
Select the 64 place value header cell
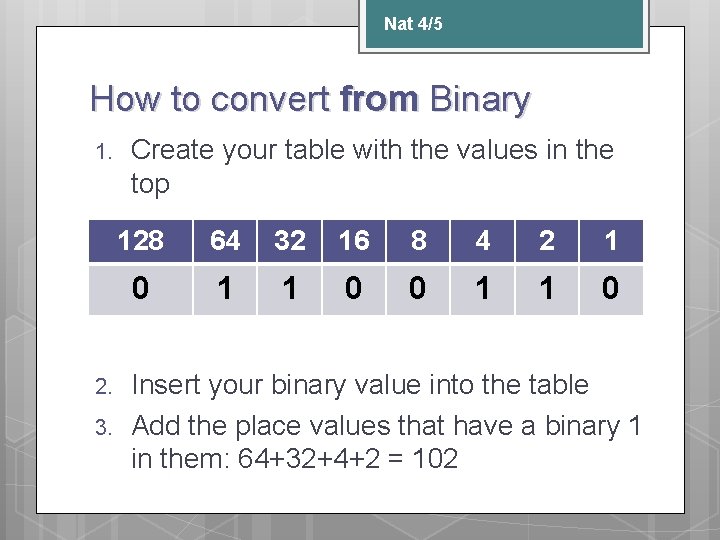click(x=225, y=241)
